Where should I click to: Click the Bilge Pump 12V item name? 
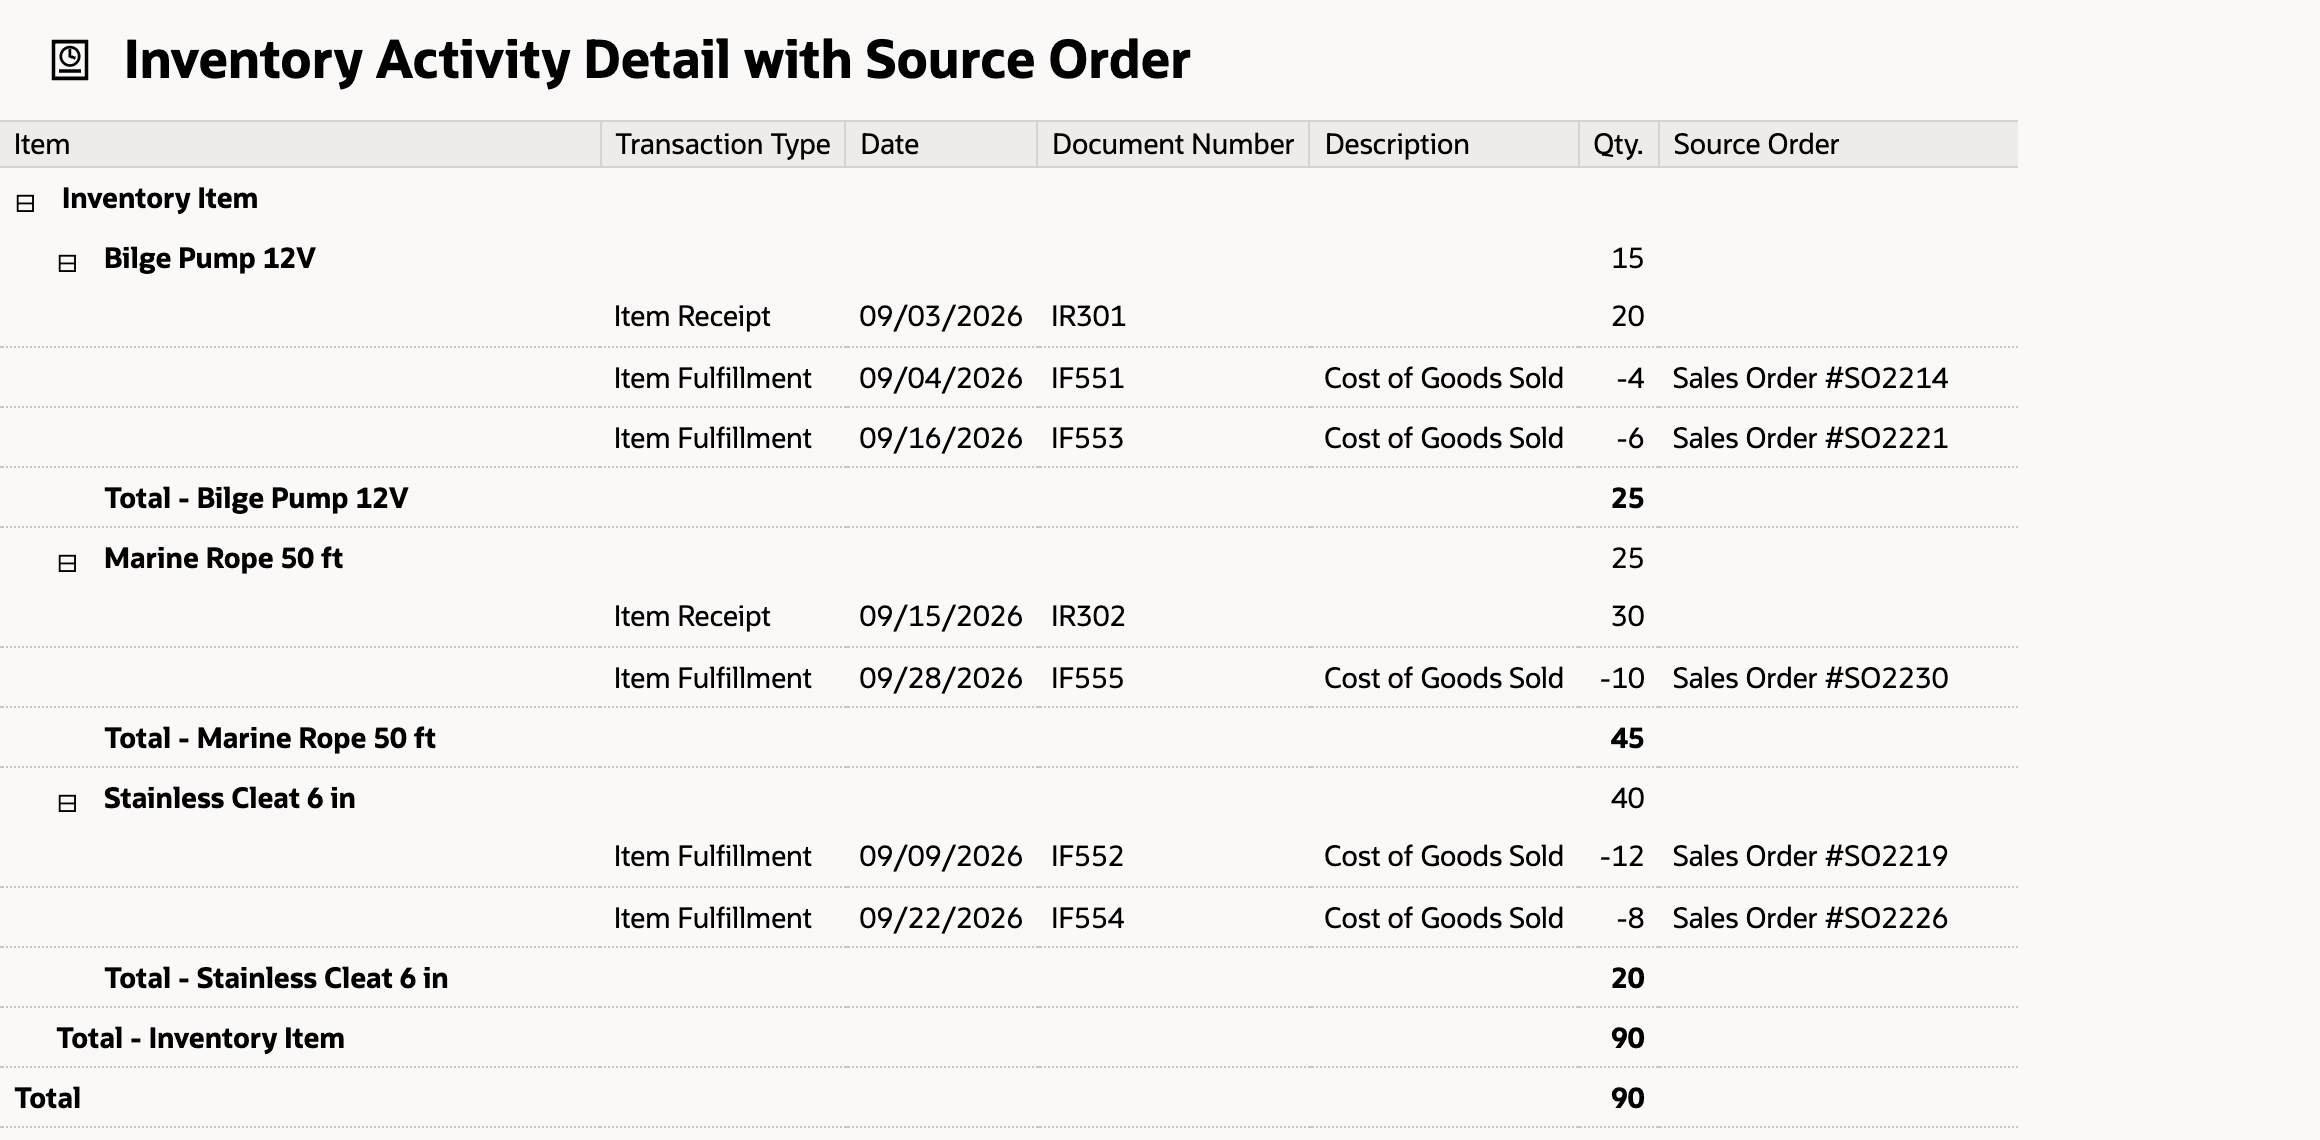pos(210,258)
